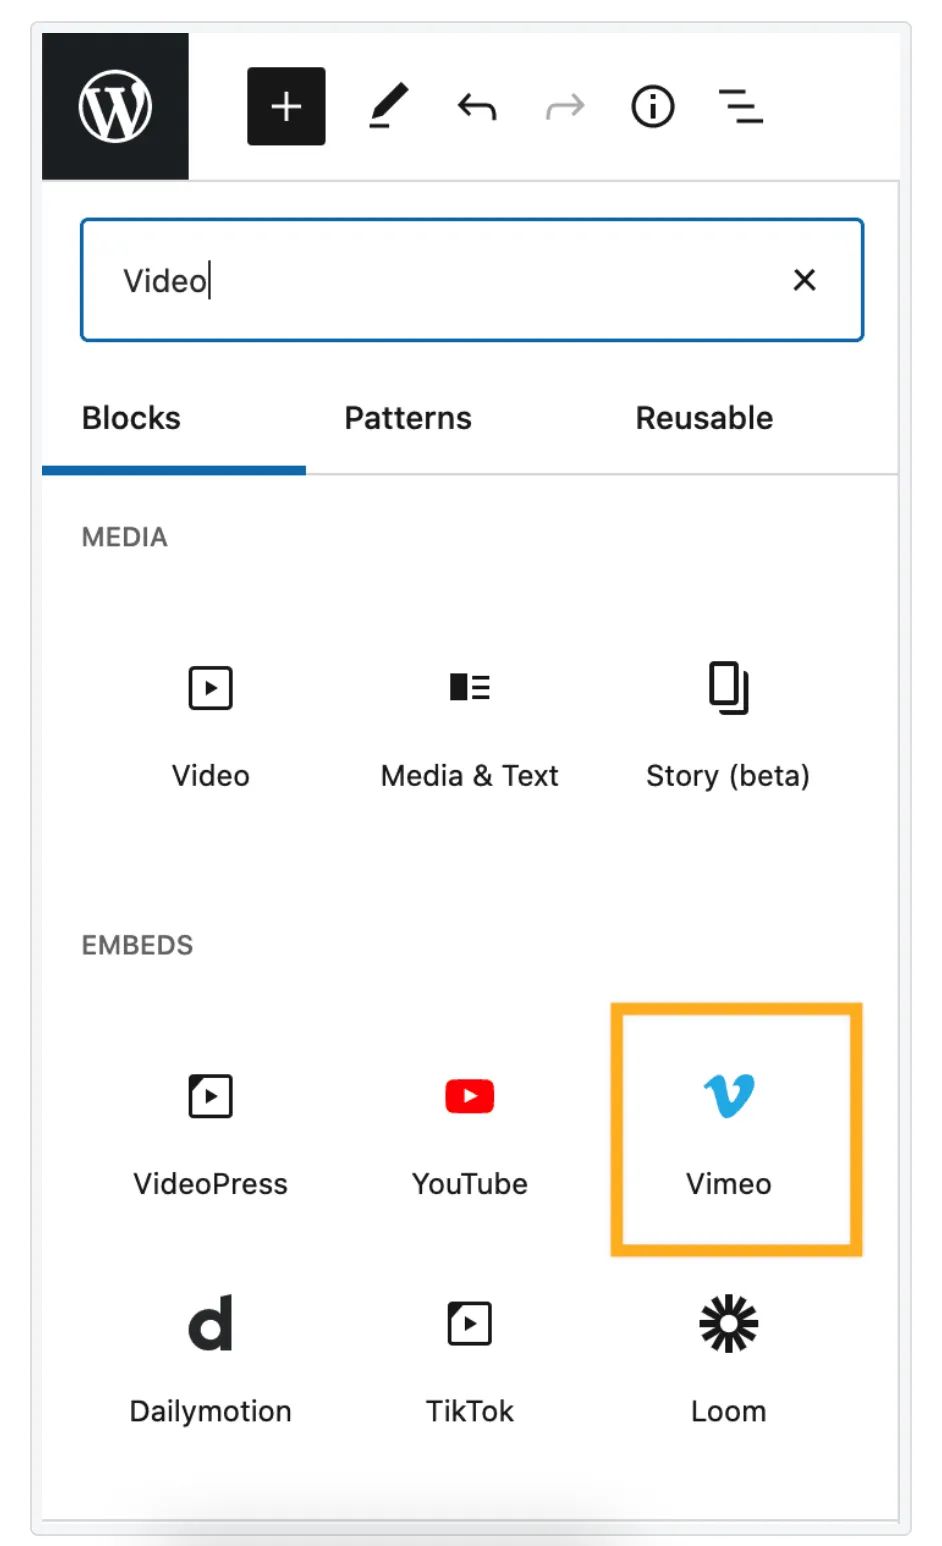This screenshot has width=942, height=1546.
Task: Clear the block search with the X
Action: pos(804,280)
